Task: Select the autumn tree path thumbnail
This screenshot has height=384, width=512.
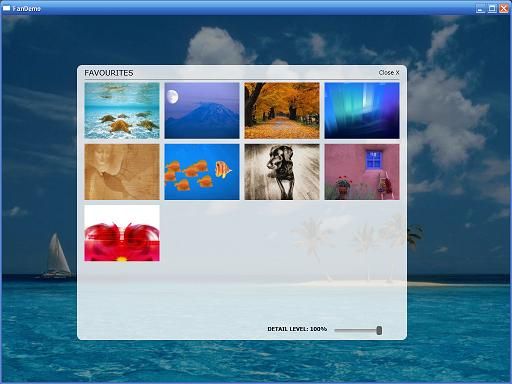Action: (282, 110)
